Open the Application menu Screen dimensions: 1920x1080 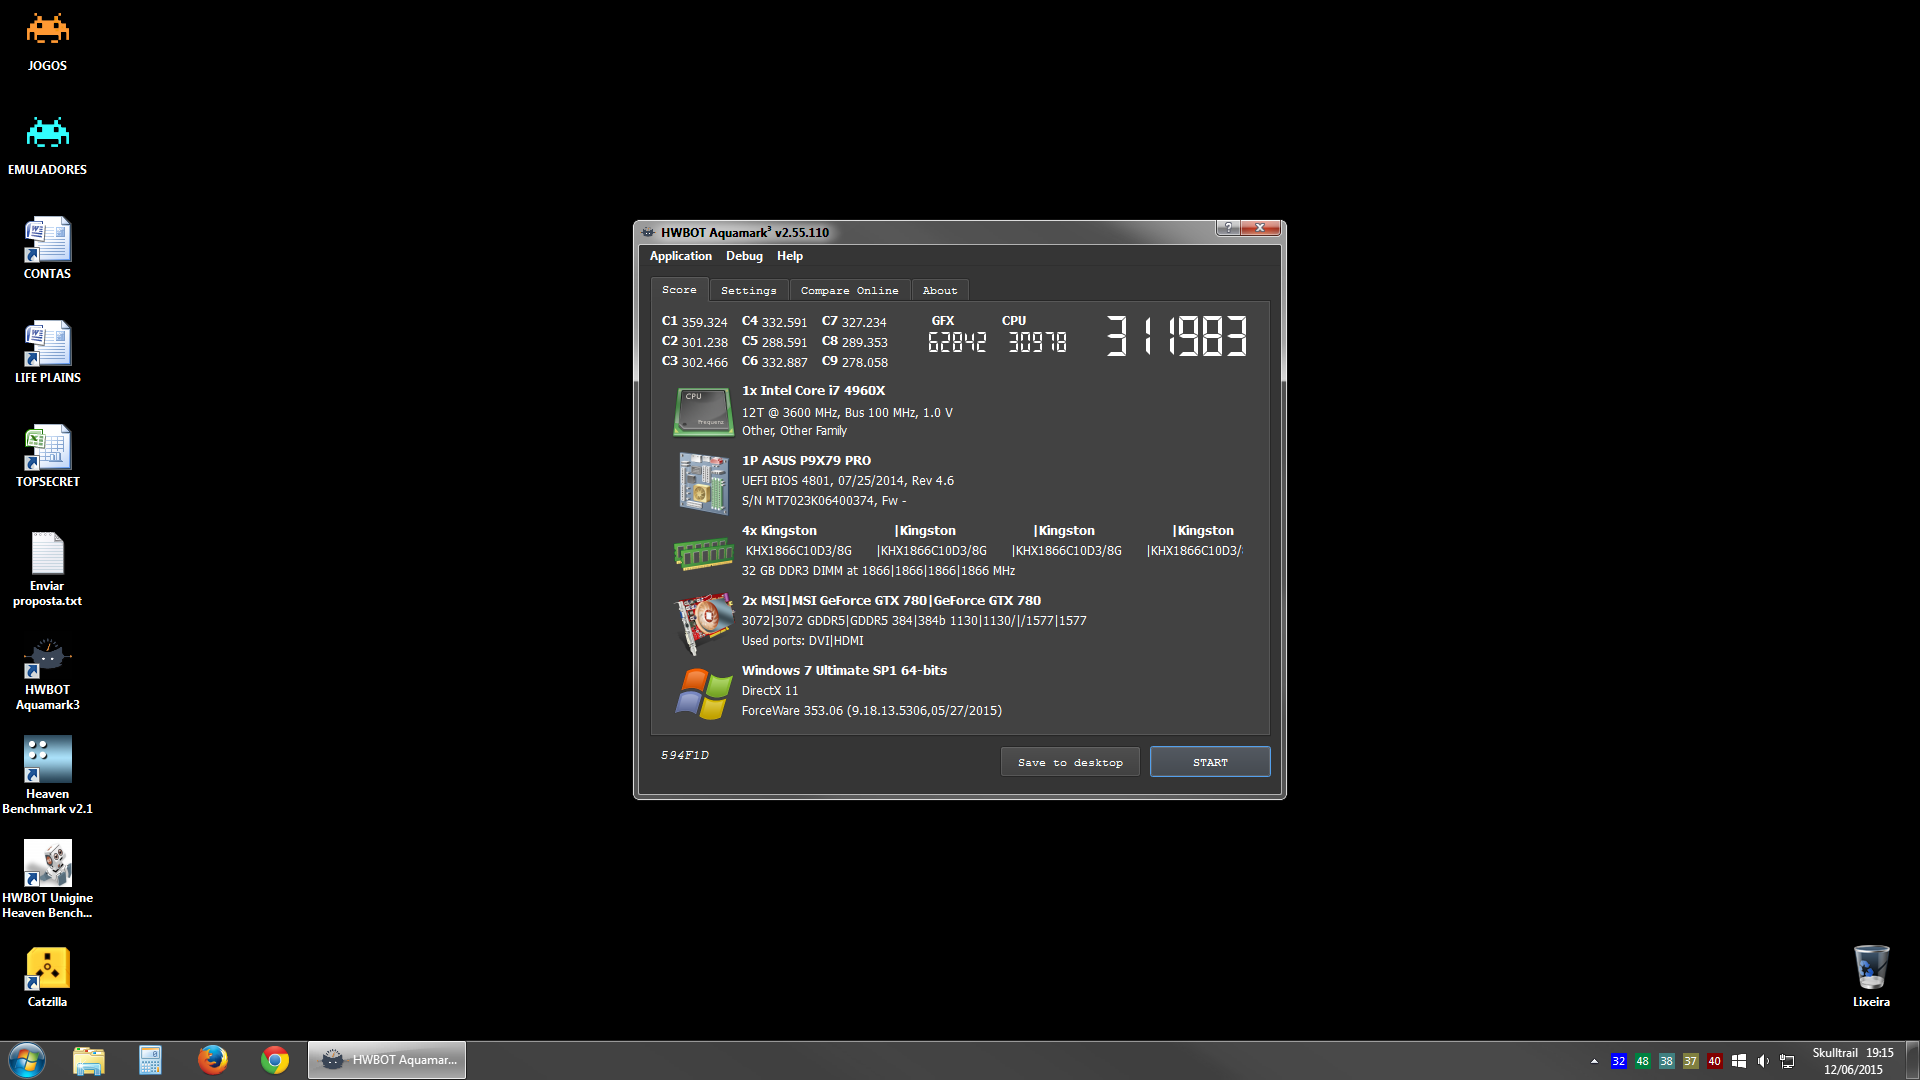[680, 256]
